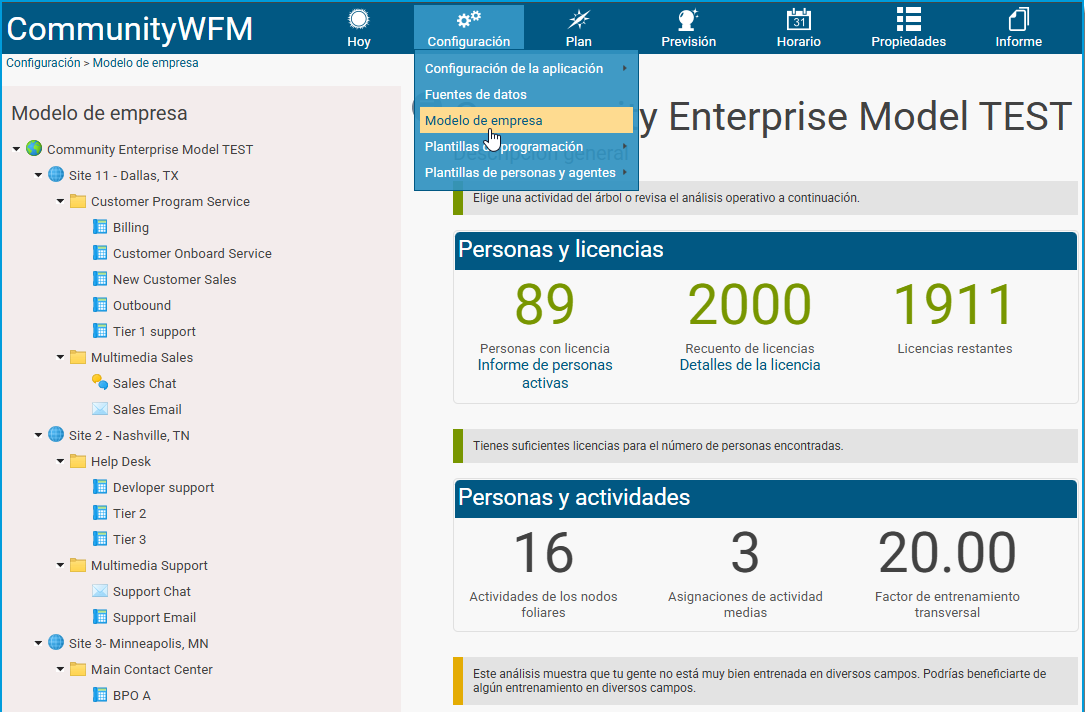Collapse the Site 11 - Dallas, TX node
Image resolution: width=1085 pixels, height=712 pixels.
point(38,175)
